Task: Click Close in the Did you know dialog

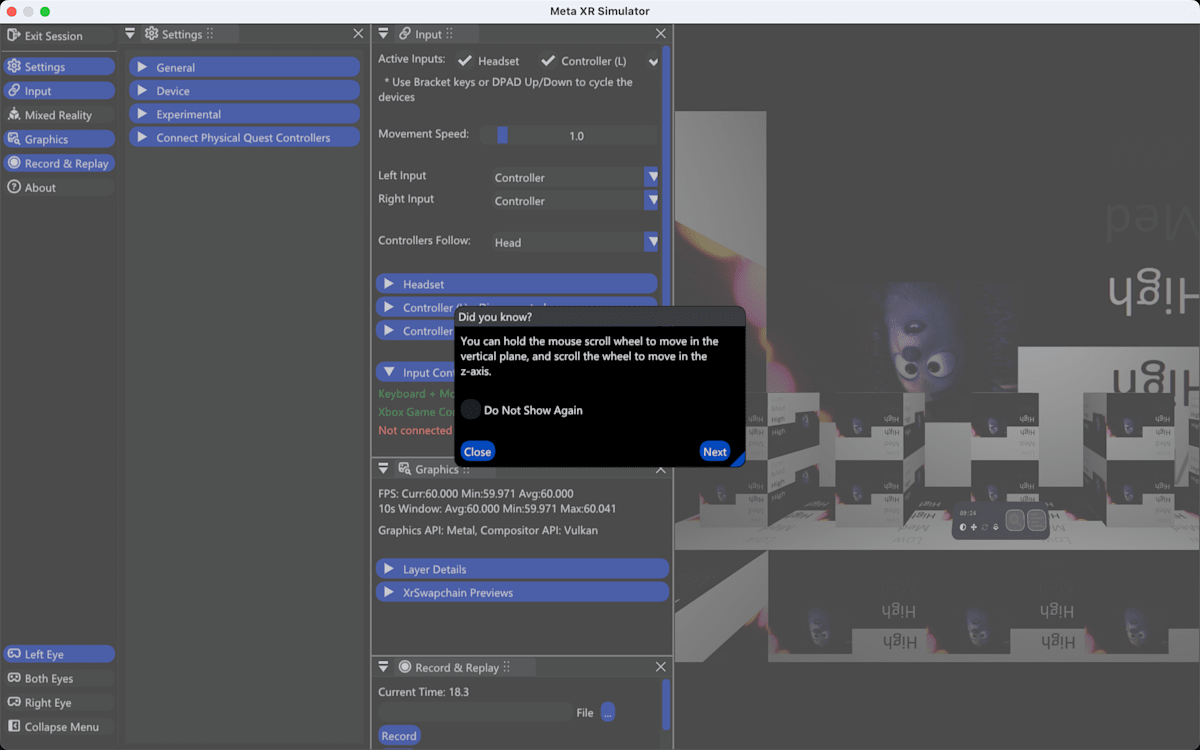Action: point(477,452)
